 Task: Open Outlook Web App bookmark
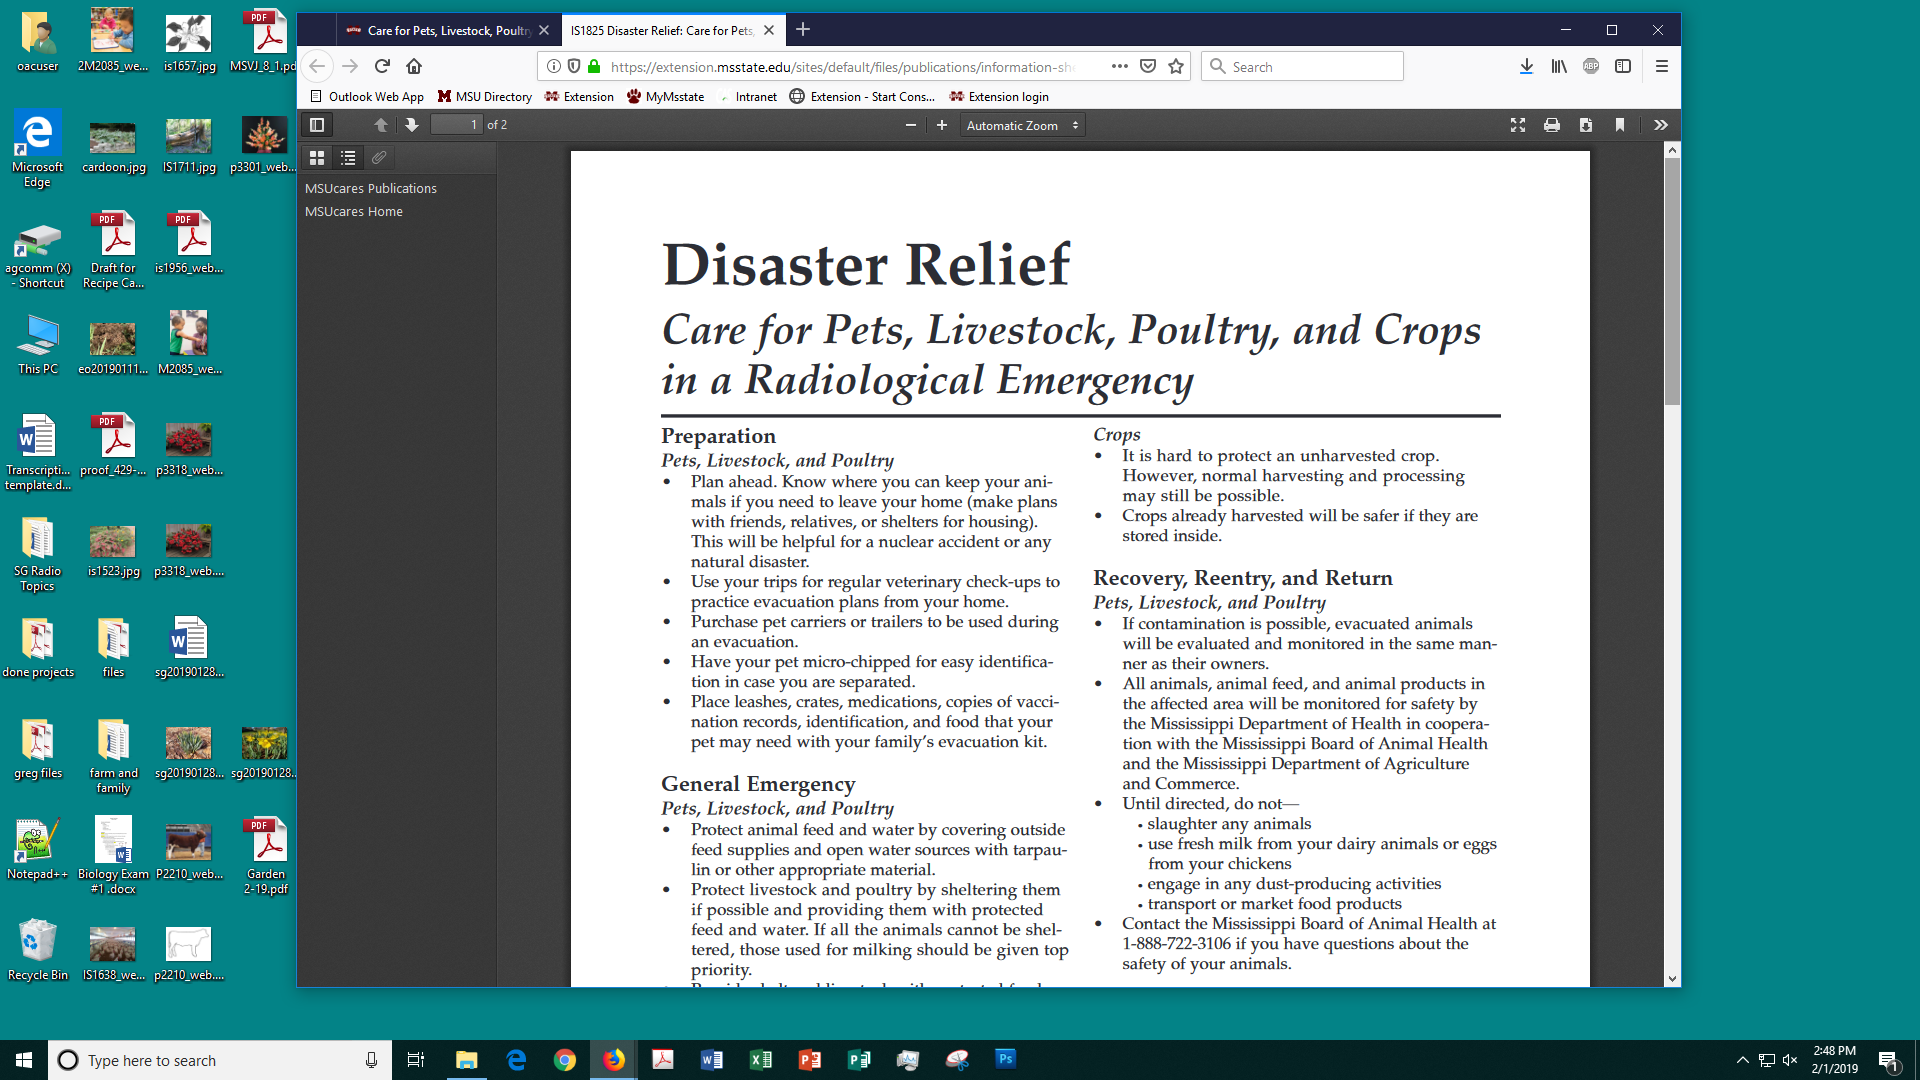[367, 97]
